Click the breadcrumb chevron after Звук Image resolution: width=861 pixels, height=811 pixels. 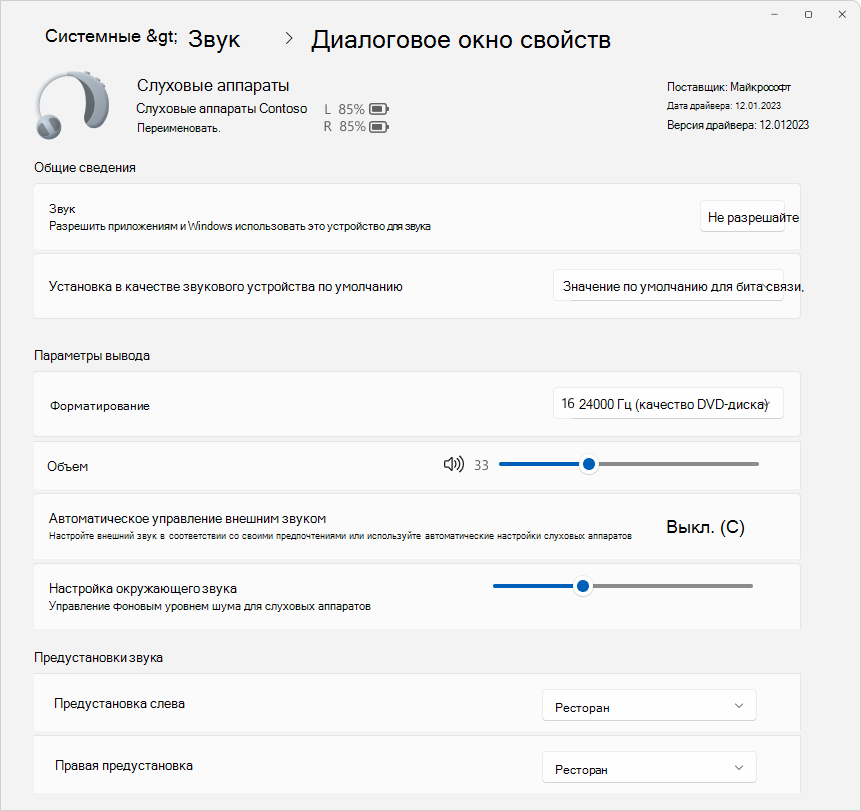point(289,38)
